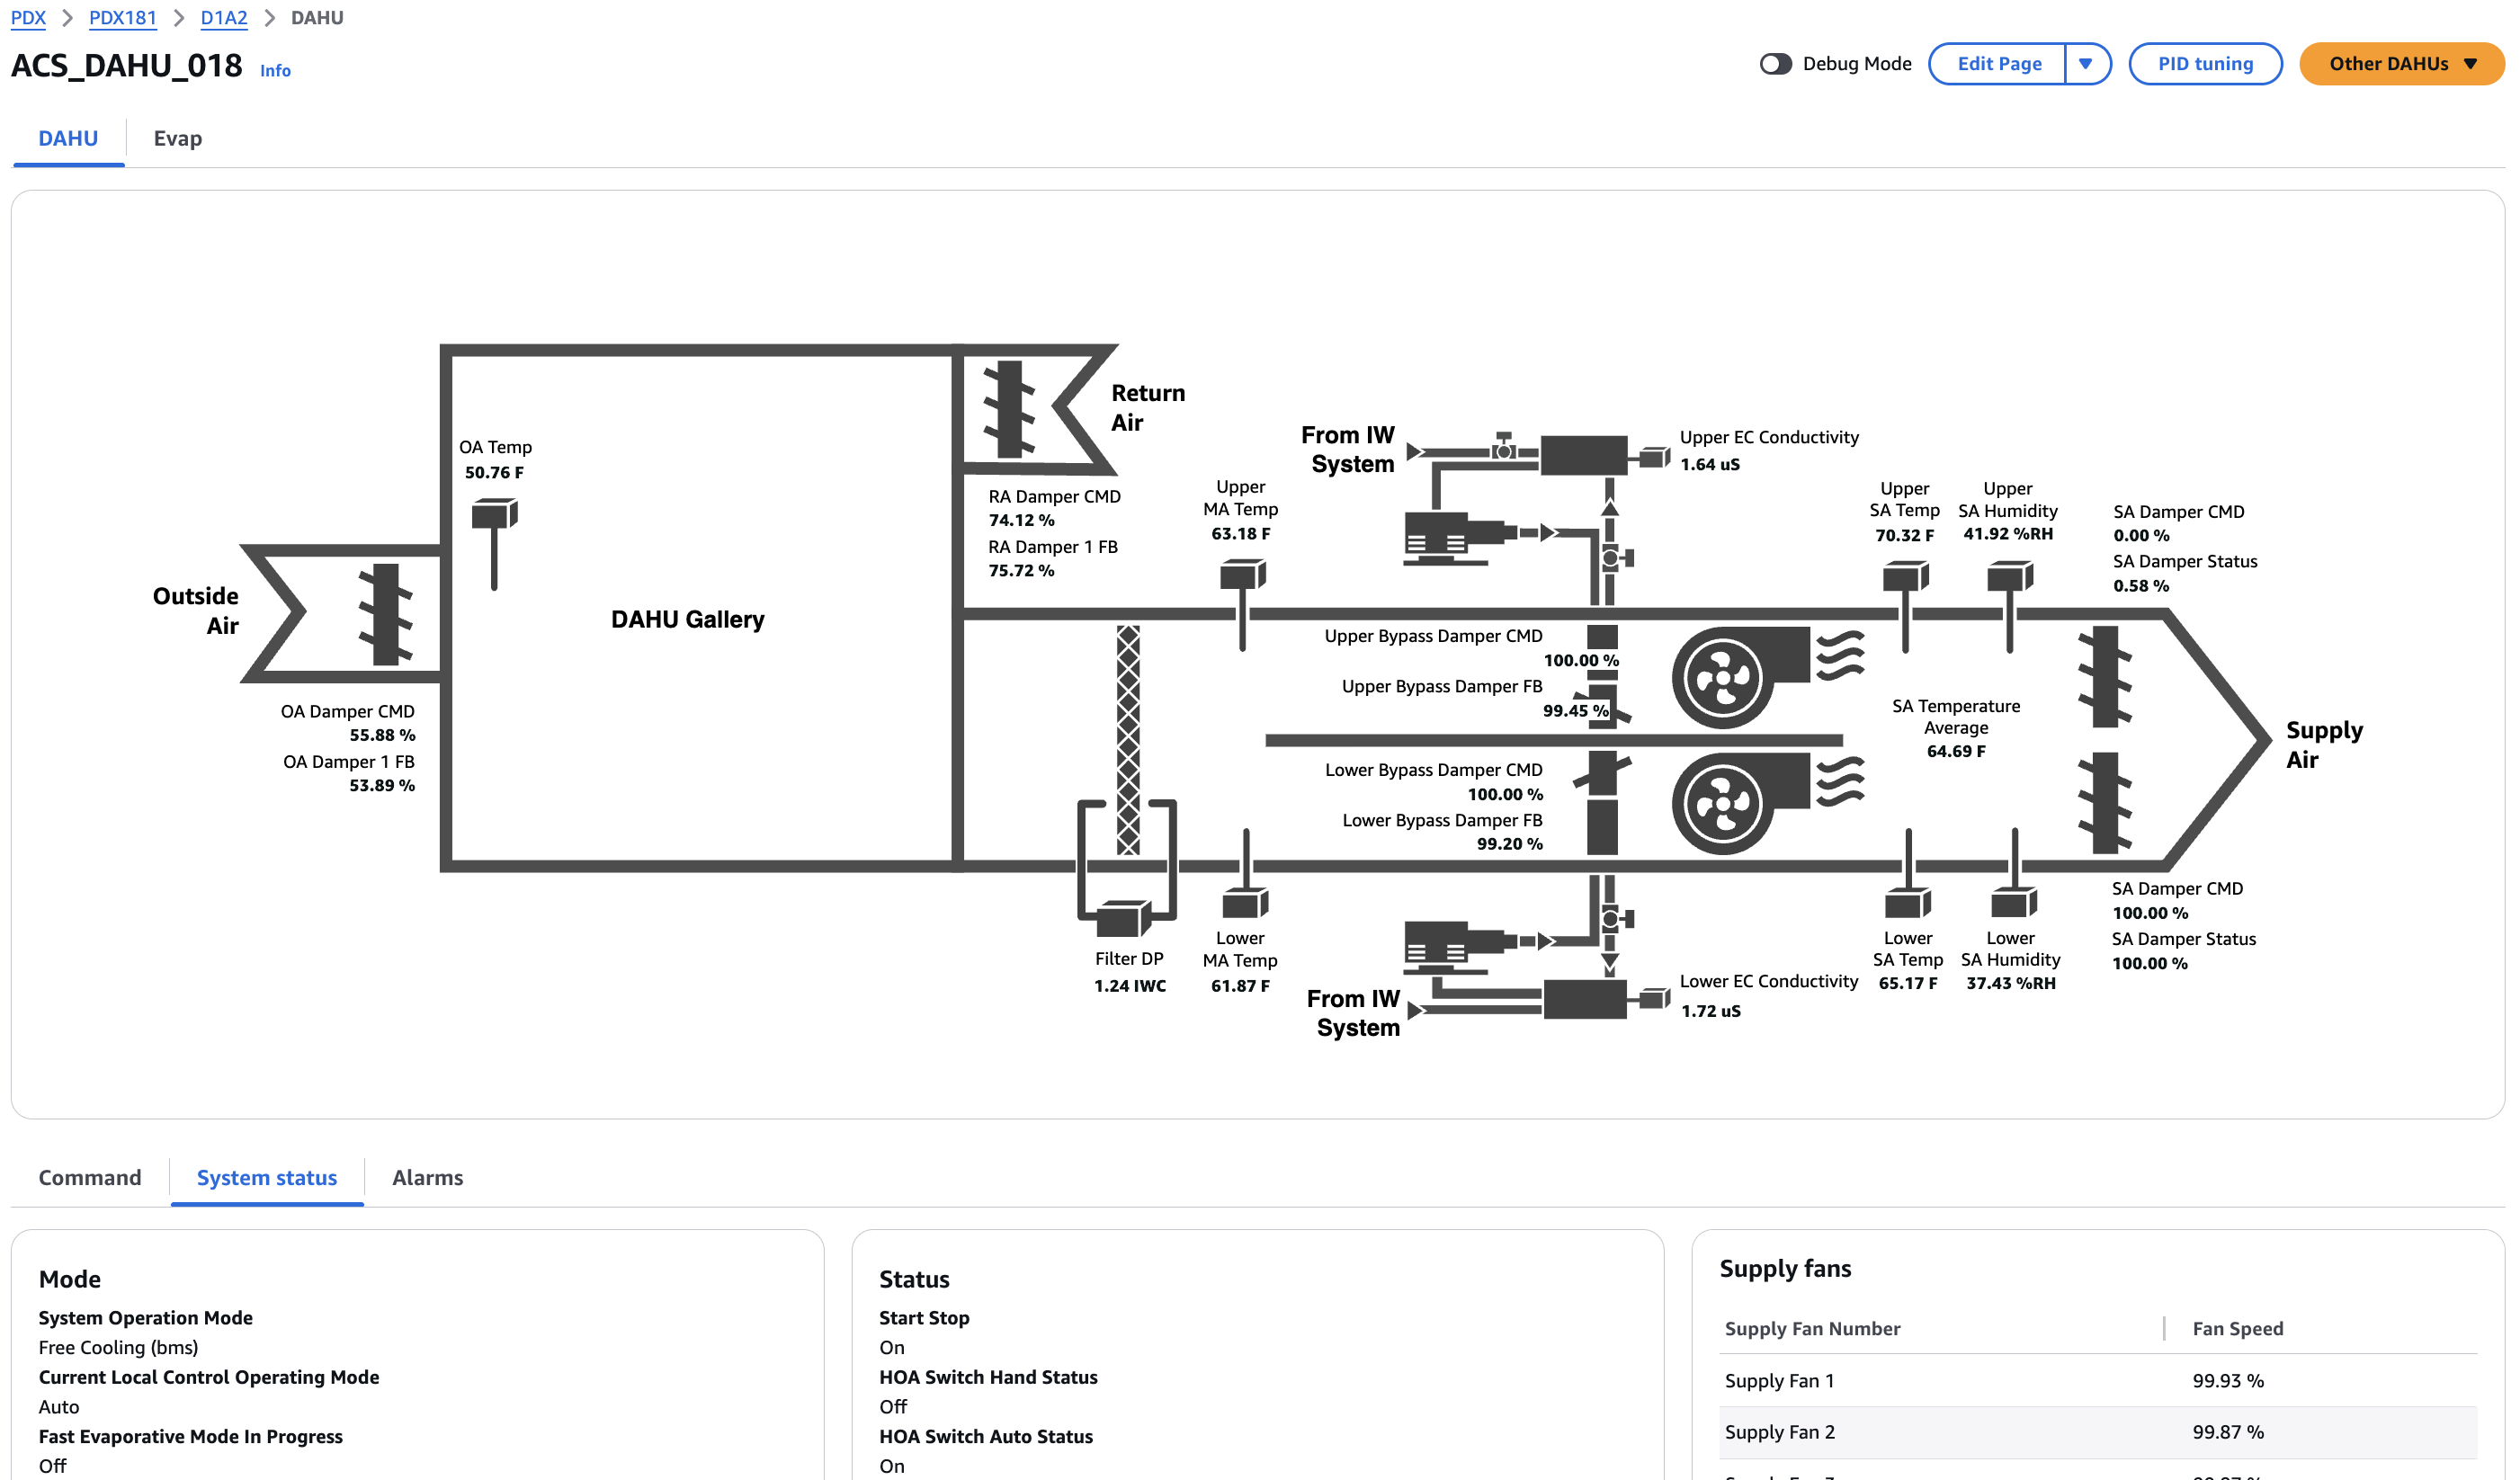
Task: Open the Info link next to ACS_DAHU_018
Action: tap(275, 71)
